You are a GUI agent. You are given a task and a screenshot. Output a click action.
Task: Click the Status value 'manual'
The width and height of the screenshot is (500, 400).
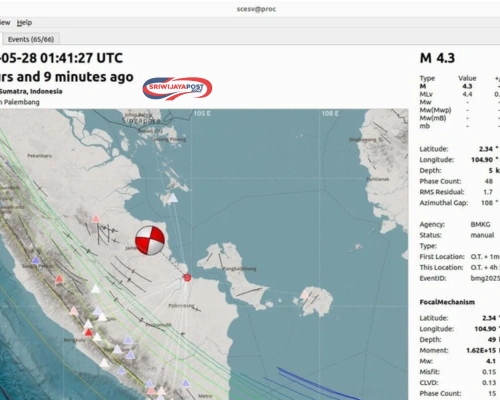482,235
